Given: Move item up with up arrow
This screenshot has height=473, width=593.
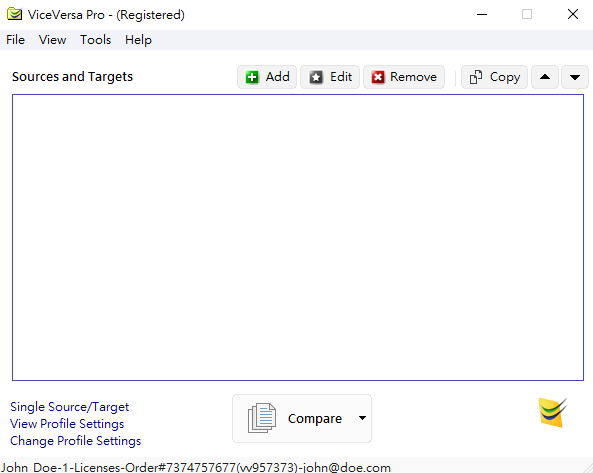Looking at the screenshot, I should point(545,77).
